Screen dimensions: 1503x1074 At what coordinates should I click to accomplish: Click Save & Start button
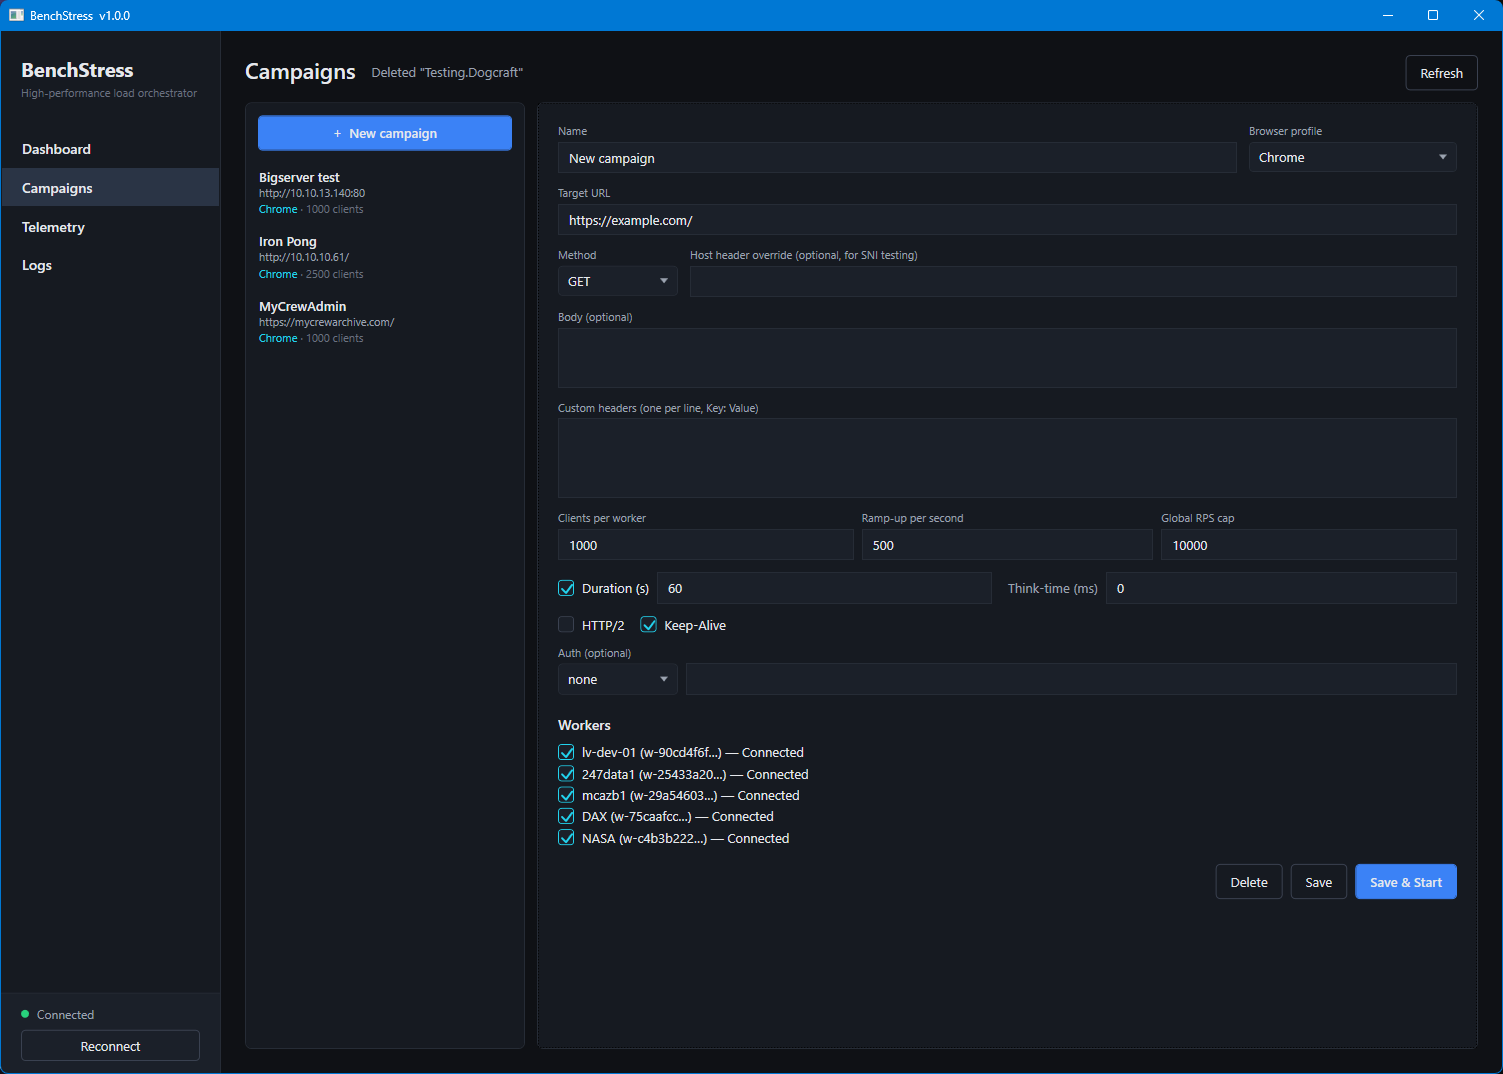(x=1405, y=882)
